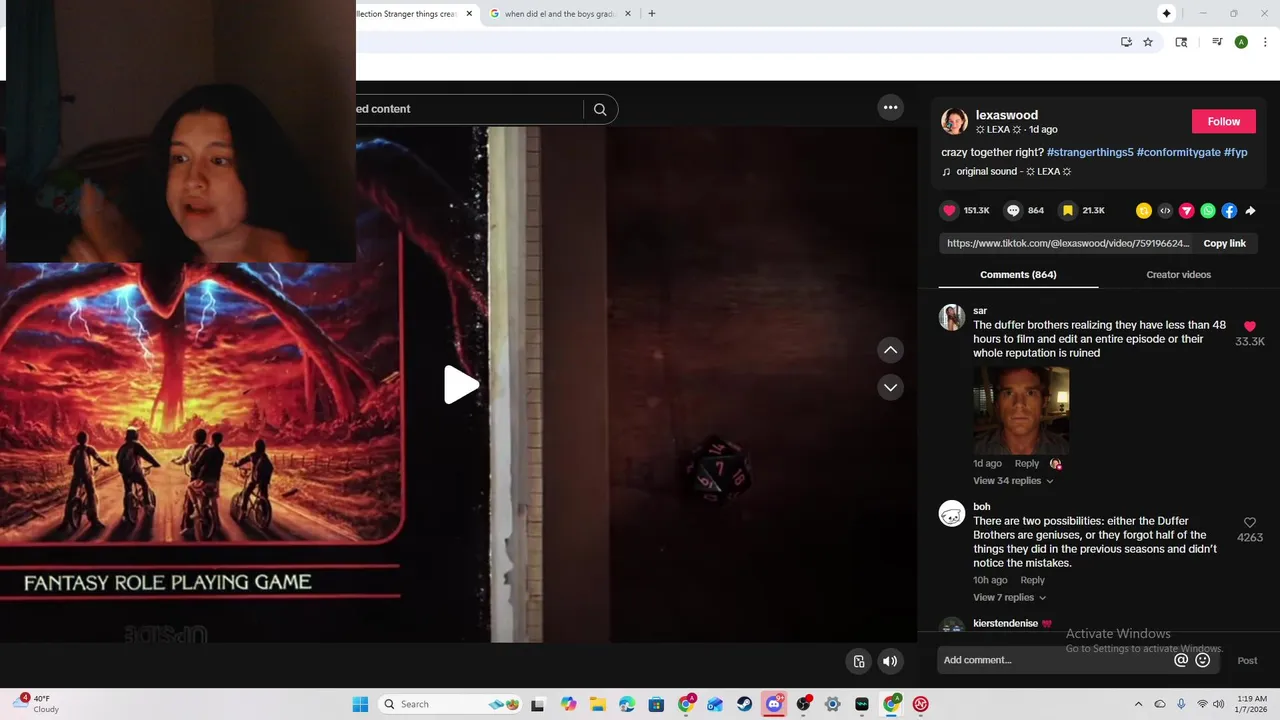Open sar's commenter avatar
The image size is (1280, 720).
point(952,318)
